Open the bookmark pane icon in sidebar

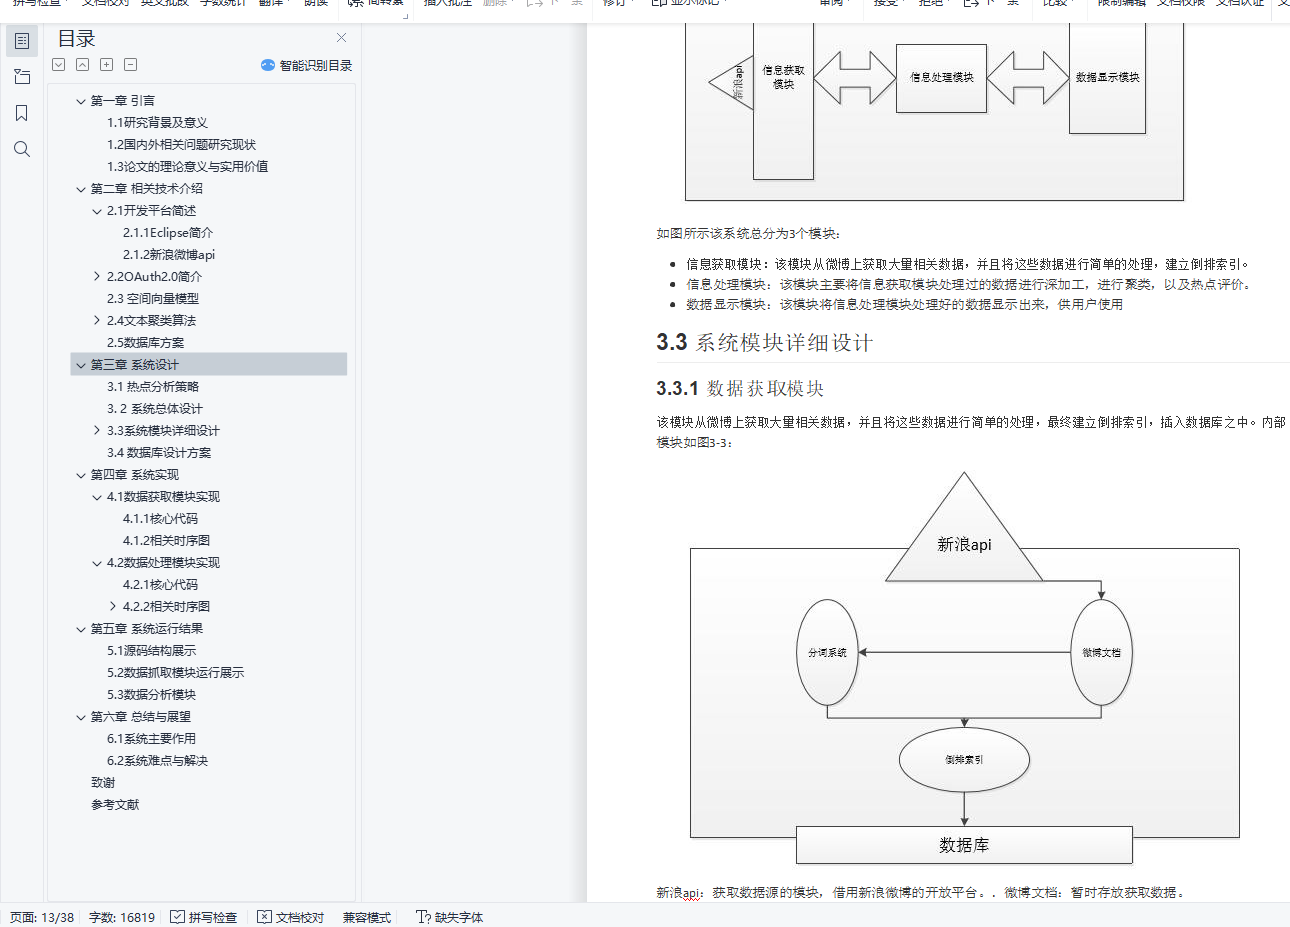[22, 113]
